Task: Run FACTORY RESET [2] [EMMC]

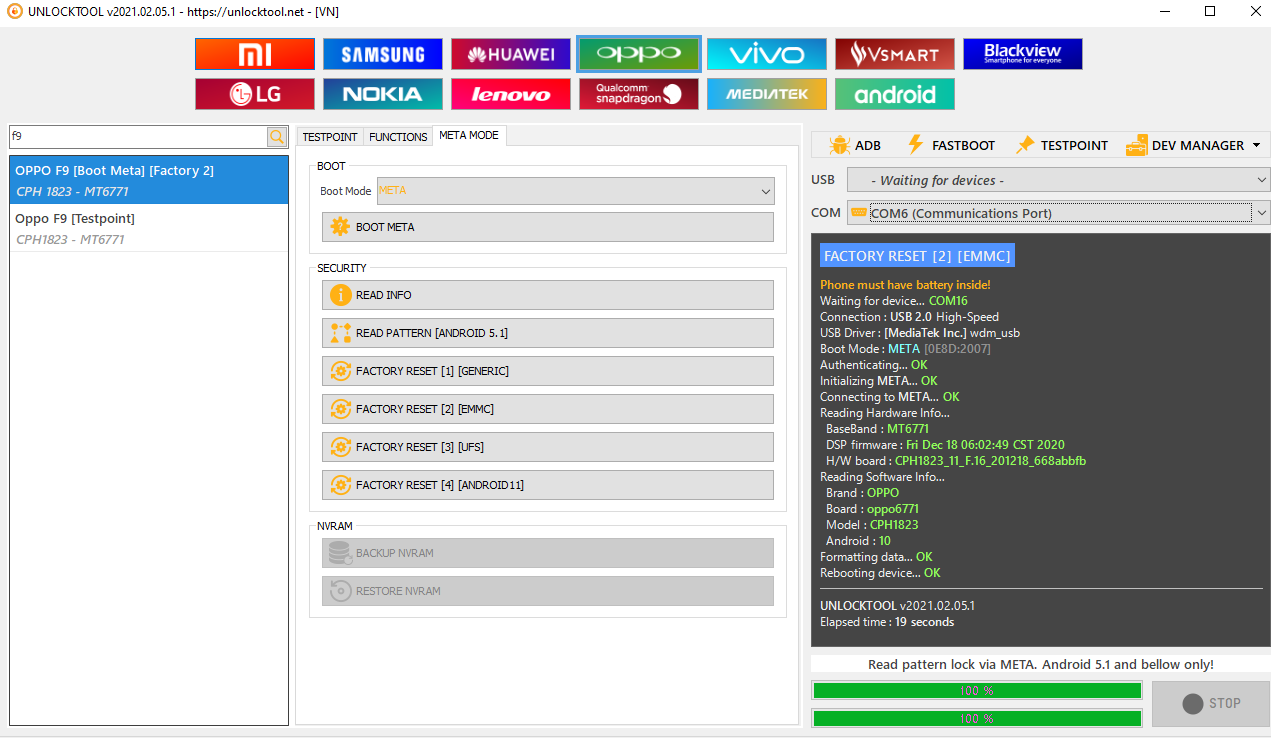Action: click(x=548, y=409)
